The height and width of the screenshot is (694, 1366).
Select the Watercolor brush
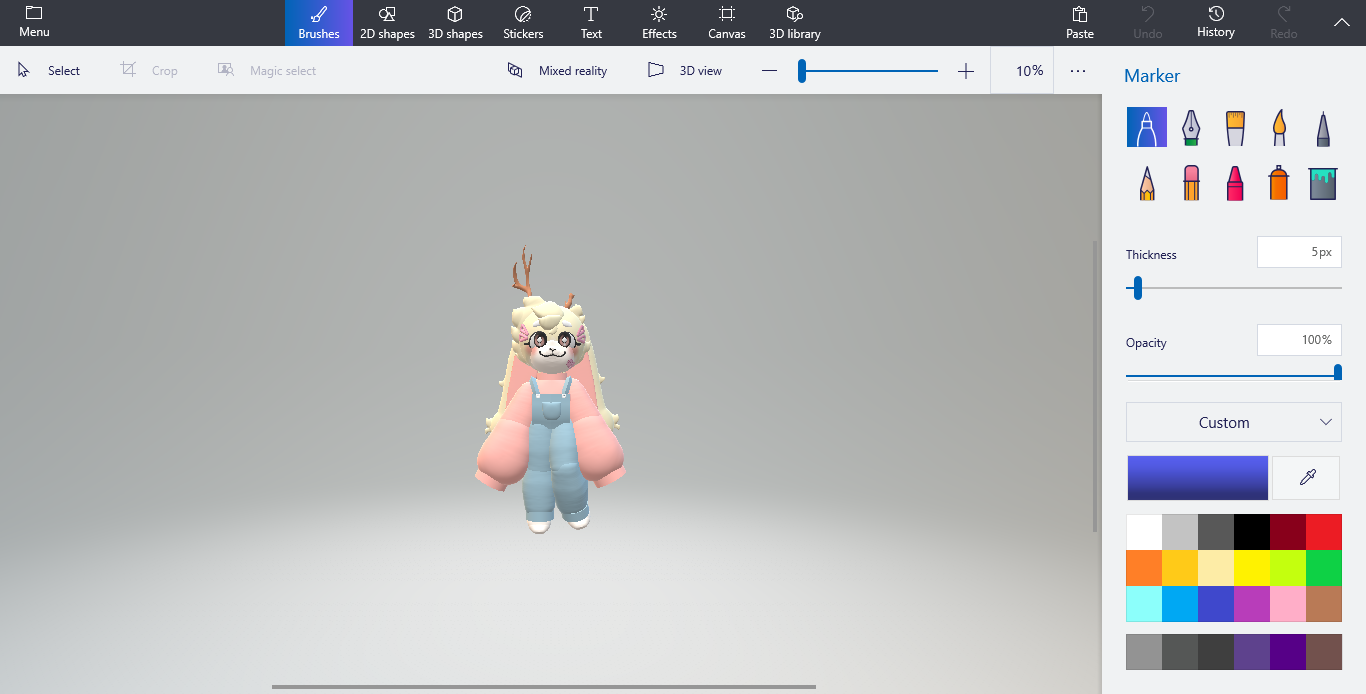click(x=1279, y=128)
